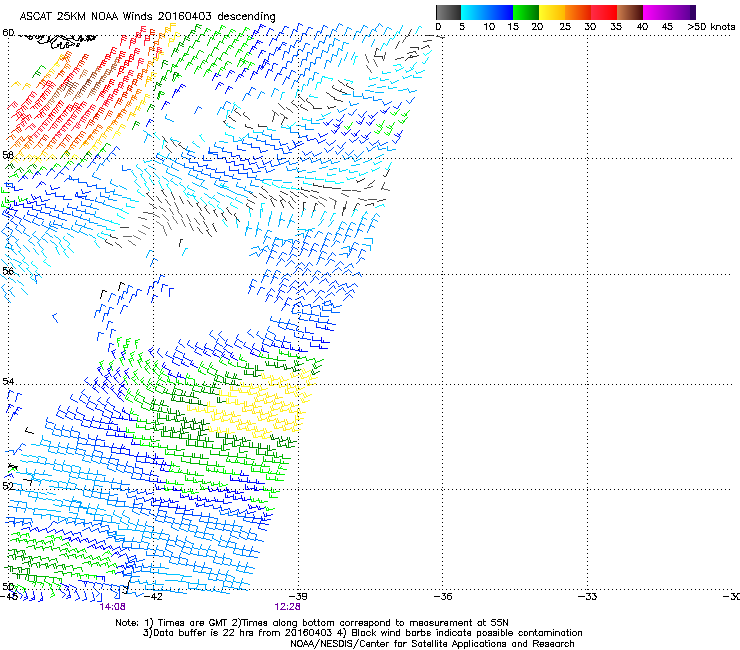Pick the brown 35–40 knots legend segment
The height and width of the screenshot is (650, 740).
pos(630,12)
